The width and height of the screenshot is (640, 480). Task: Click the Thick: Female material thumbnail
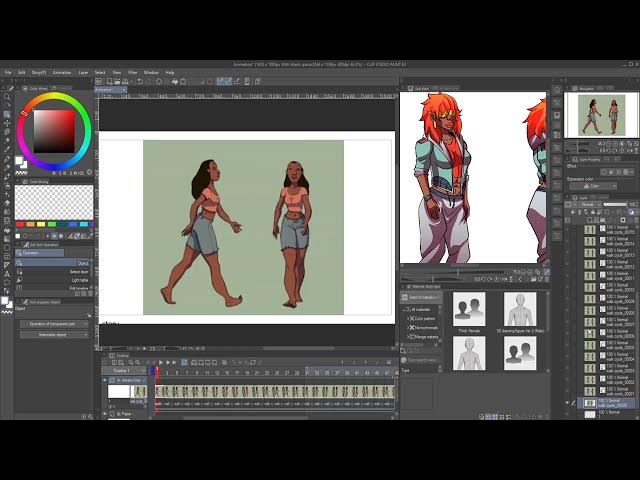tap(469, 309)
